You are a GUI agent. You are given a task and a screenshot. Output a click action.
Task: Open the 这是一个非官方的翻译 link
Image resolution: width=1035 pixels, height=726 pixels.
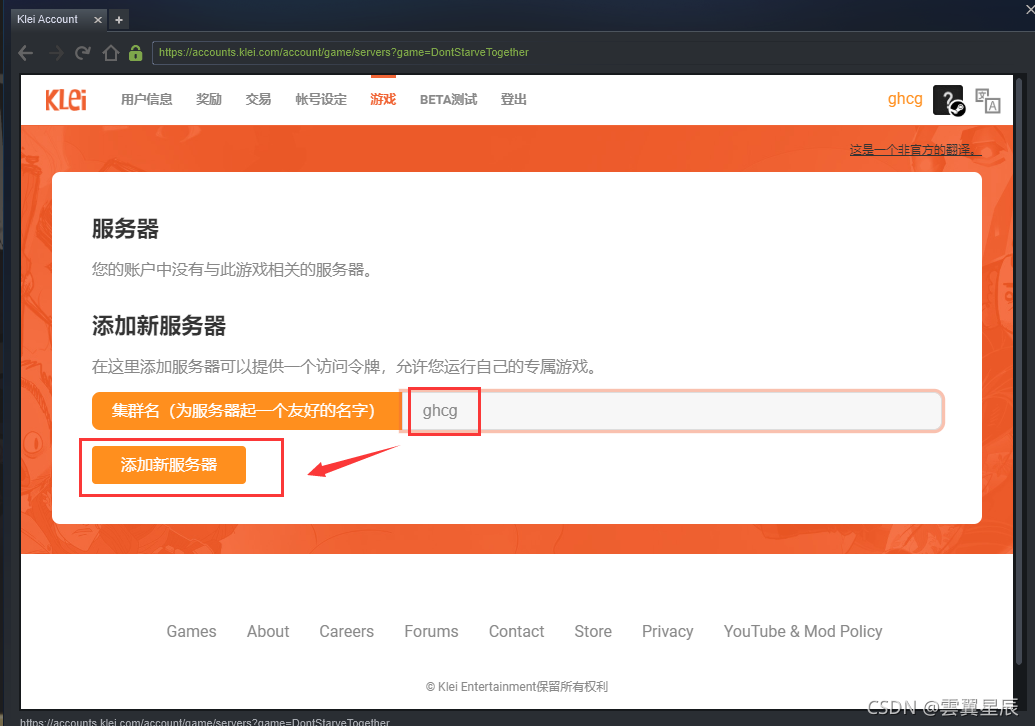[915, 150]
